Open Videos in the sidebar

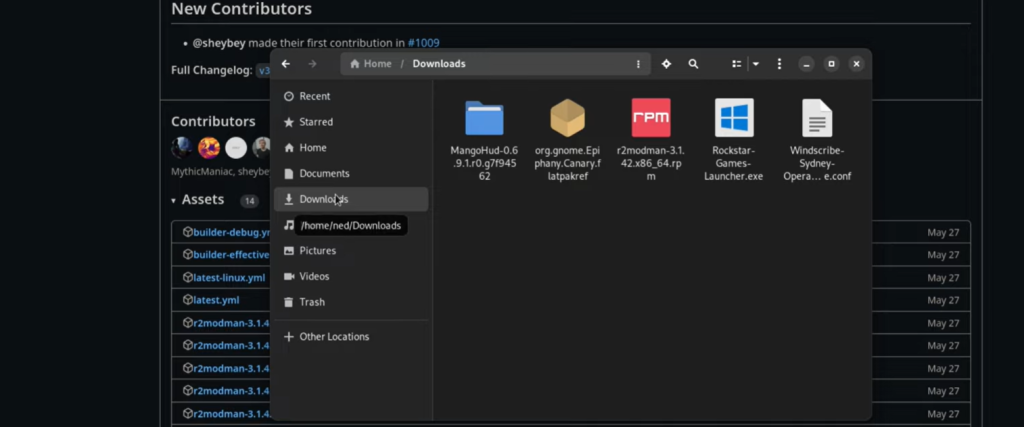351,276
